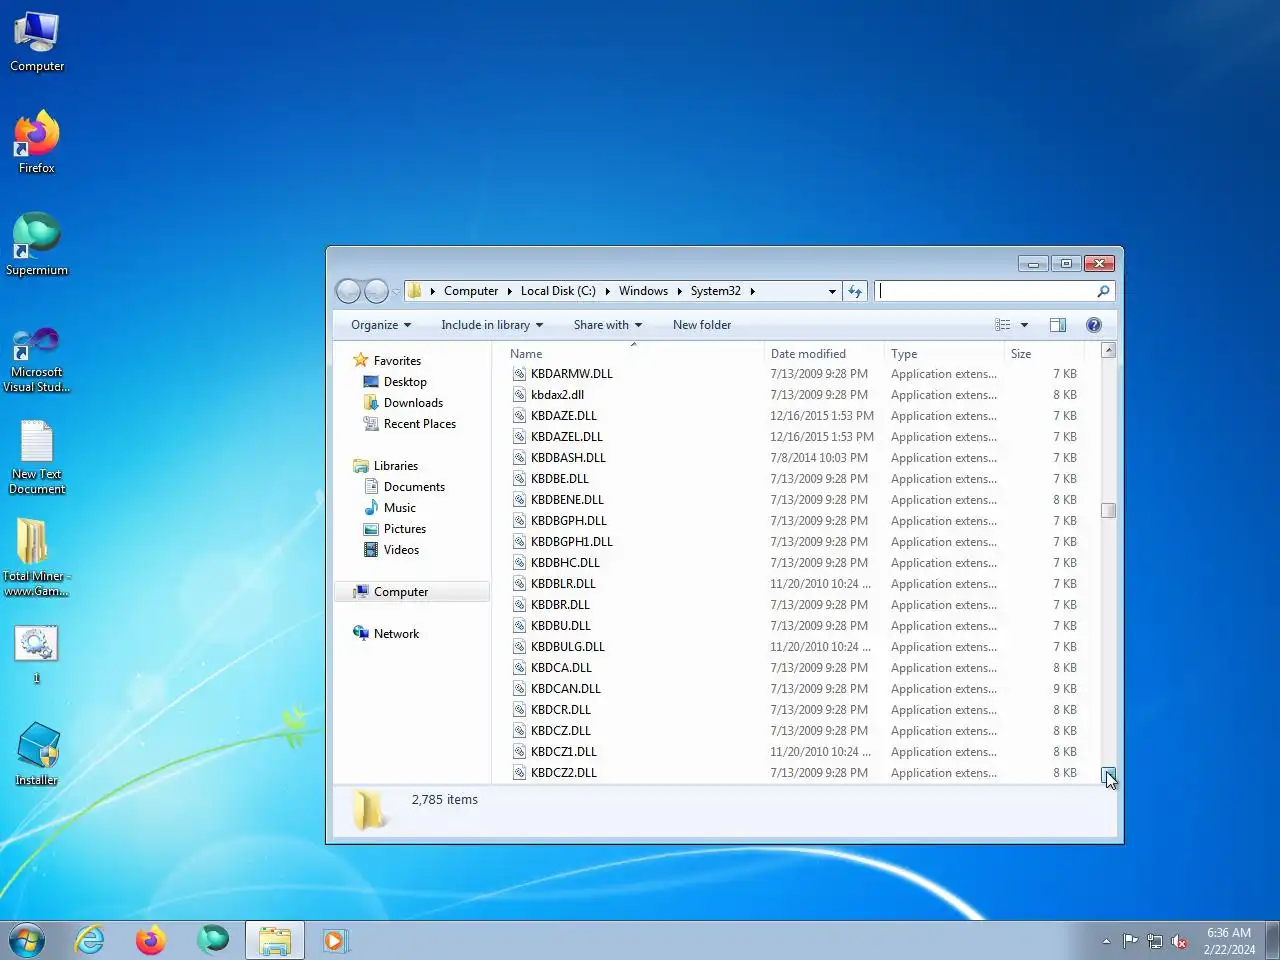The image size is (1280, 960).
Task: Select Favorites in navigation pane
Action: pyautogui.click(x=397, y=361)
